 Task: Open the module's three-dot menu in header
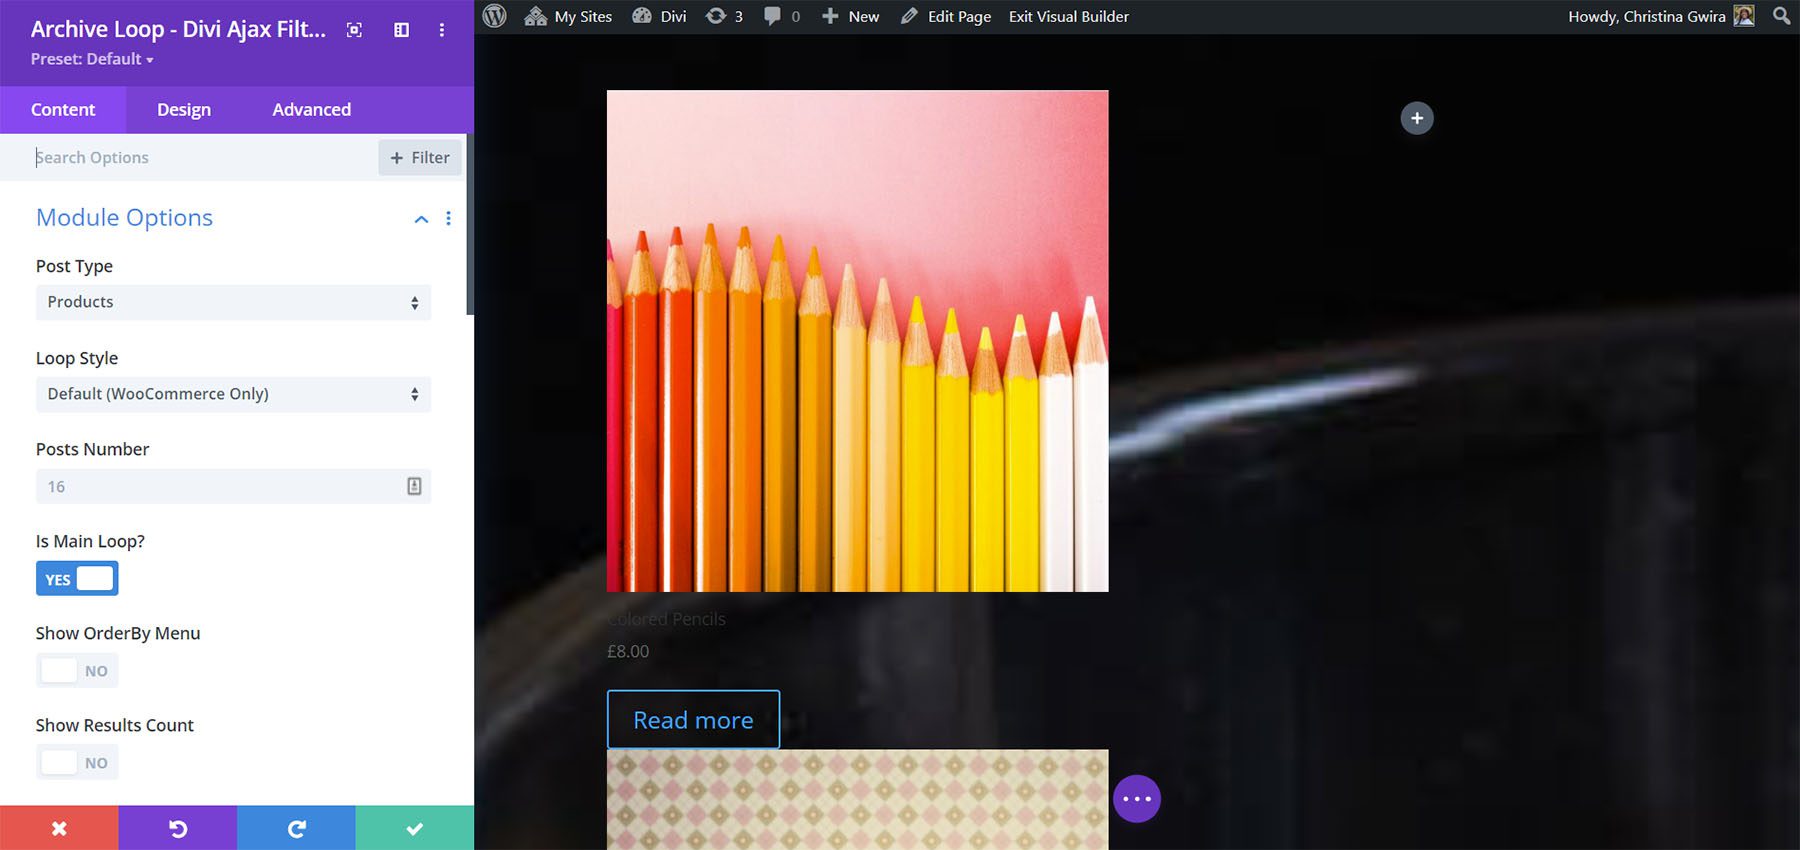[441, 30]
